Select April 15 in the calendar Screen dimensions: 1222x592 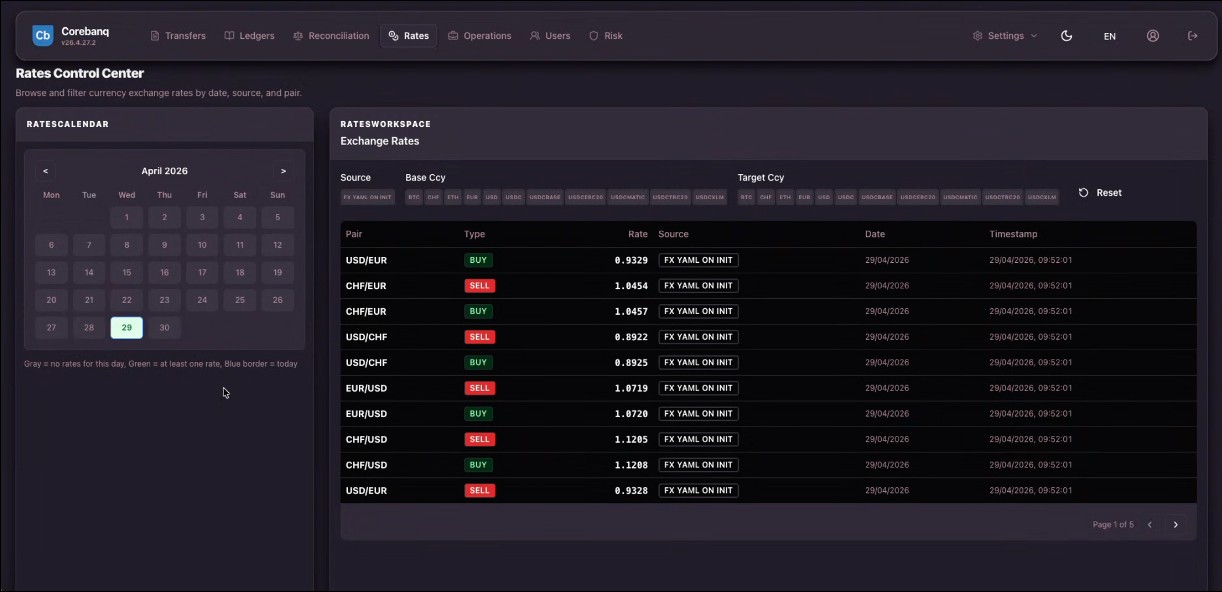click(127, 272)
